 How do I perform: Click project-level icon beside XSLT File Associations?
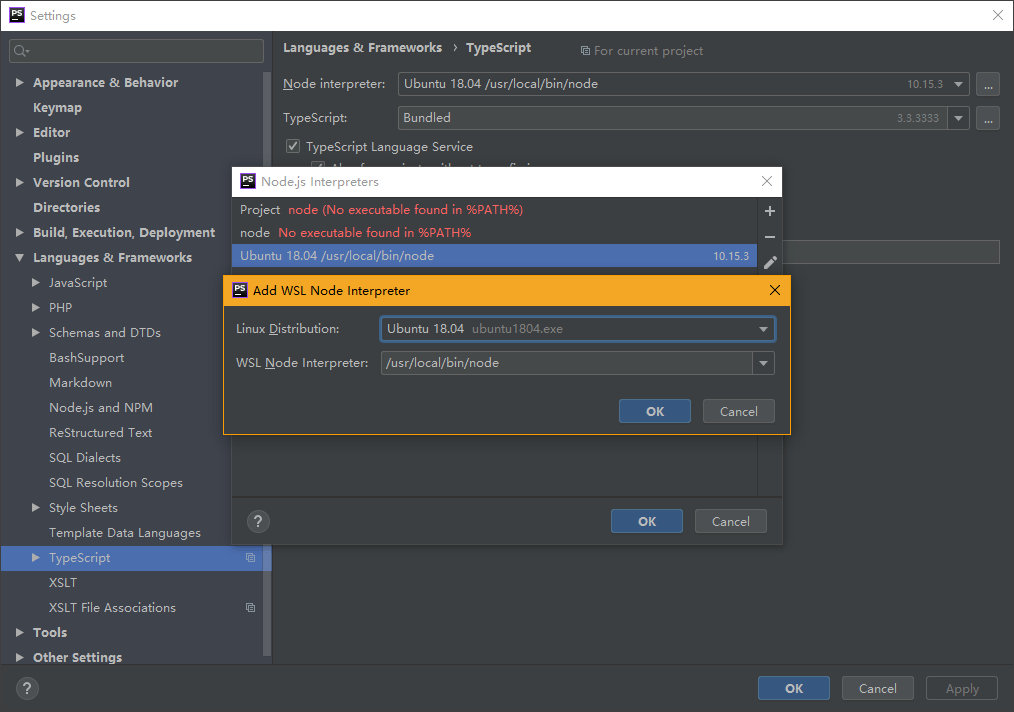(x=250, y=607)
